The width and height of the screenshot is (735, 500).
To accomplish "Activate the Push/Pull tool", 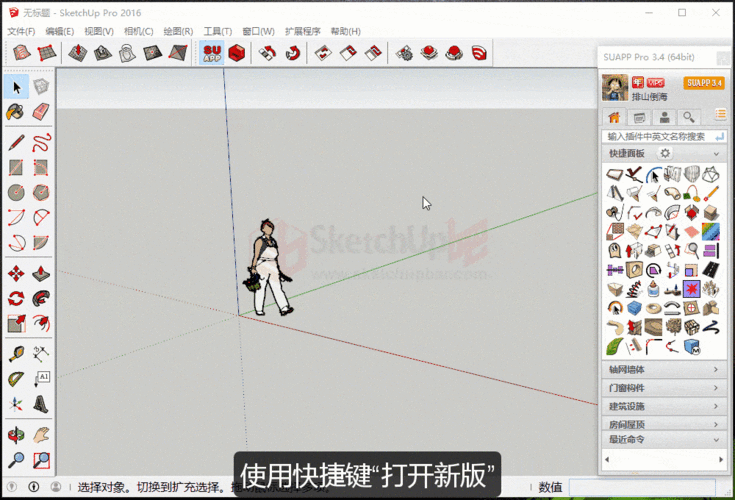I will [x=41, y=273].
